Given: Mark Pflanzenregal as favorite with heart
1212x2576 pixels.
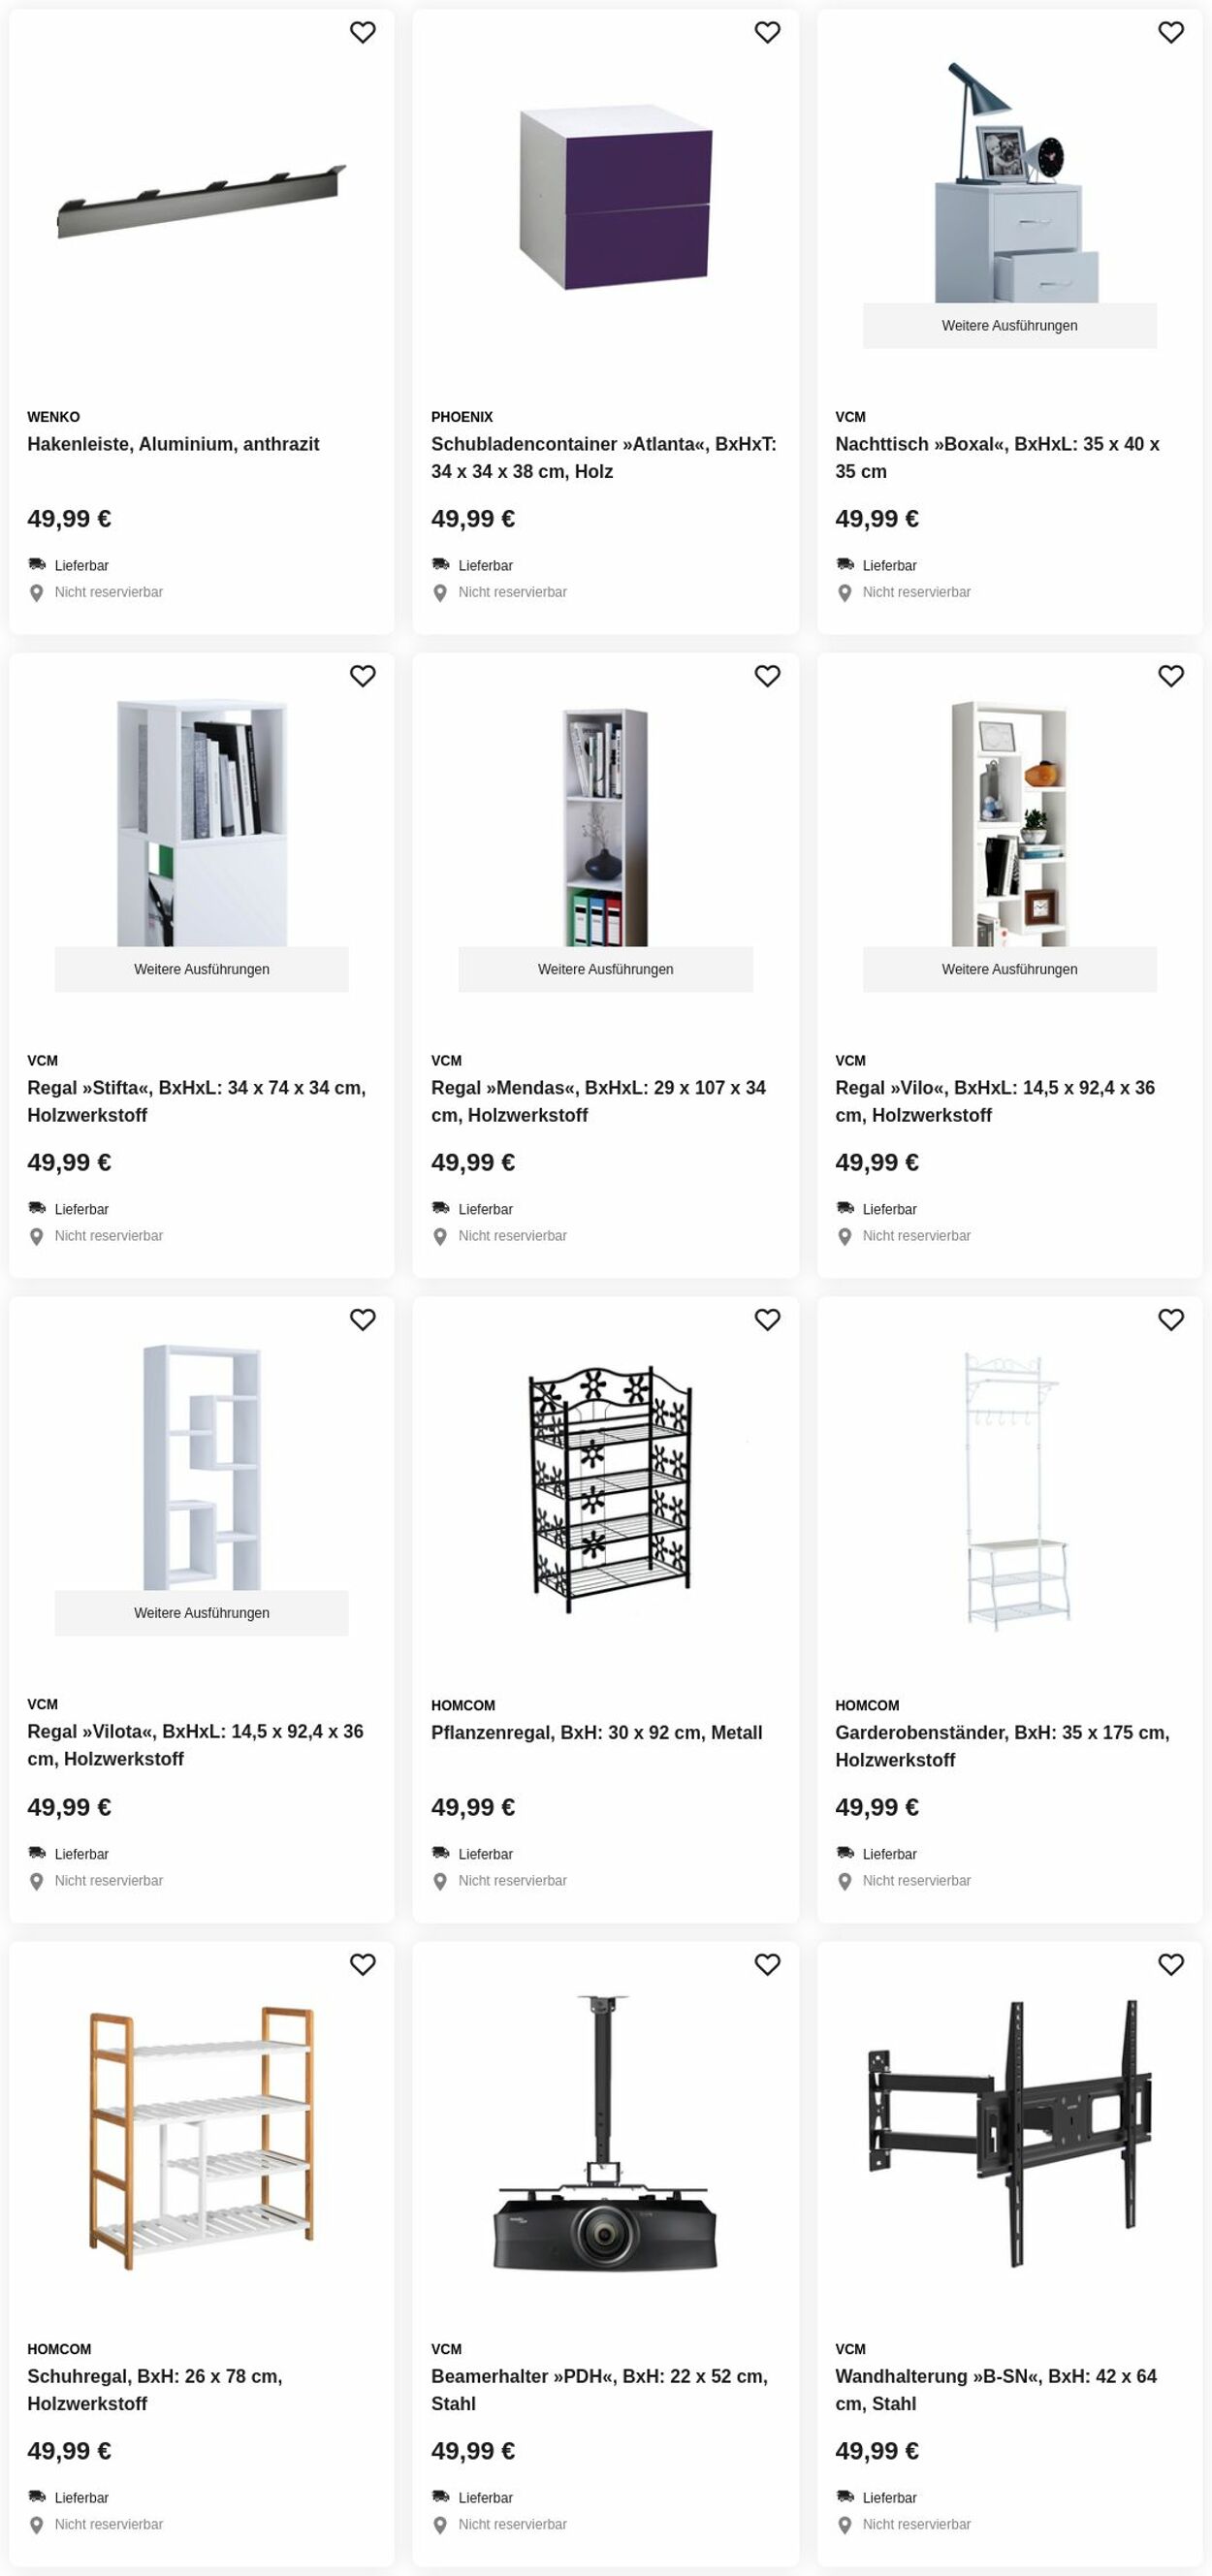Looking at the screenshot, I should click(x=767, y=1320).
